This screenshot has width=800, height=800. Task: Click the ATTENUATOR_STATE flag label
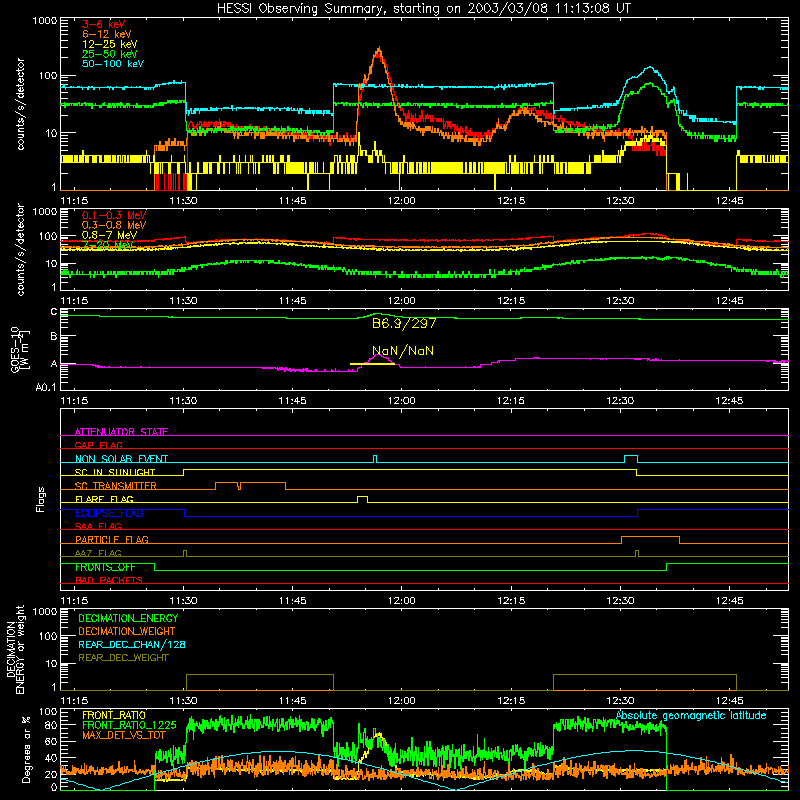point(121,432)
